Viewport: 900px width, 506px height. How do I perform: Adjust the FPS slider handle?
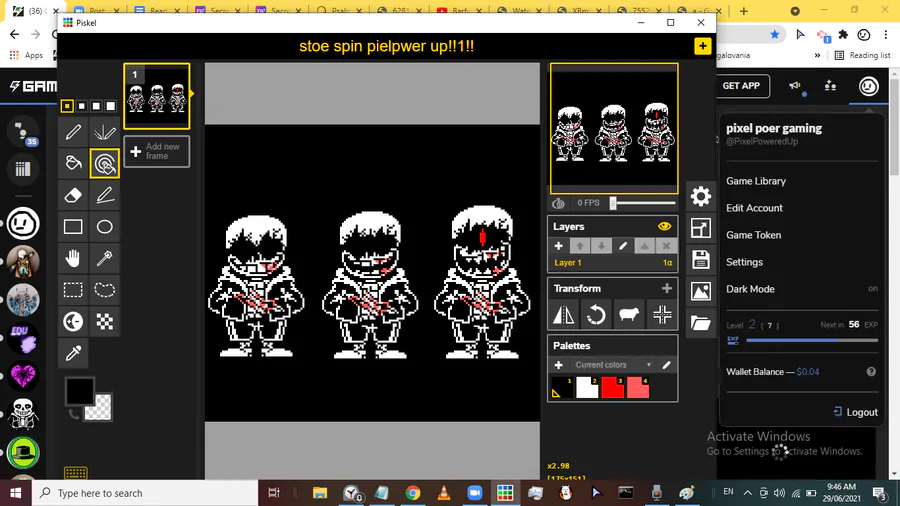click(x=613, y=203)
